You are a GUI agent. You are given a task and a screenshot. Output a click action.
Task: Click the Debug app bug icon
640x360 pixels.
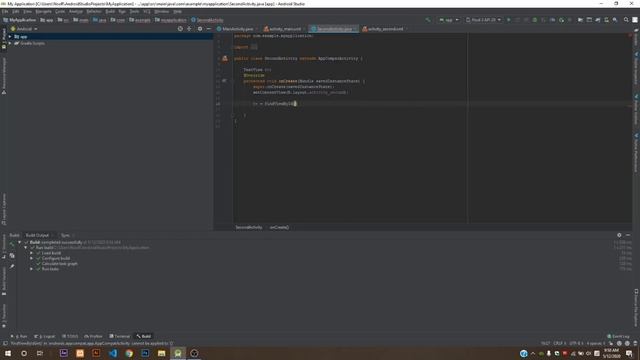(535, 20)
